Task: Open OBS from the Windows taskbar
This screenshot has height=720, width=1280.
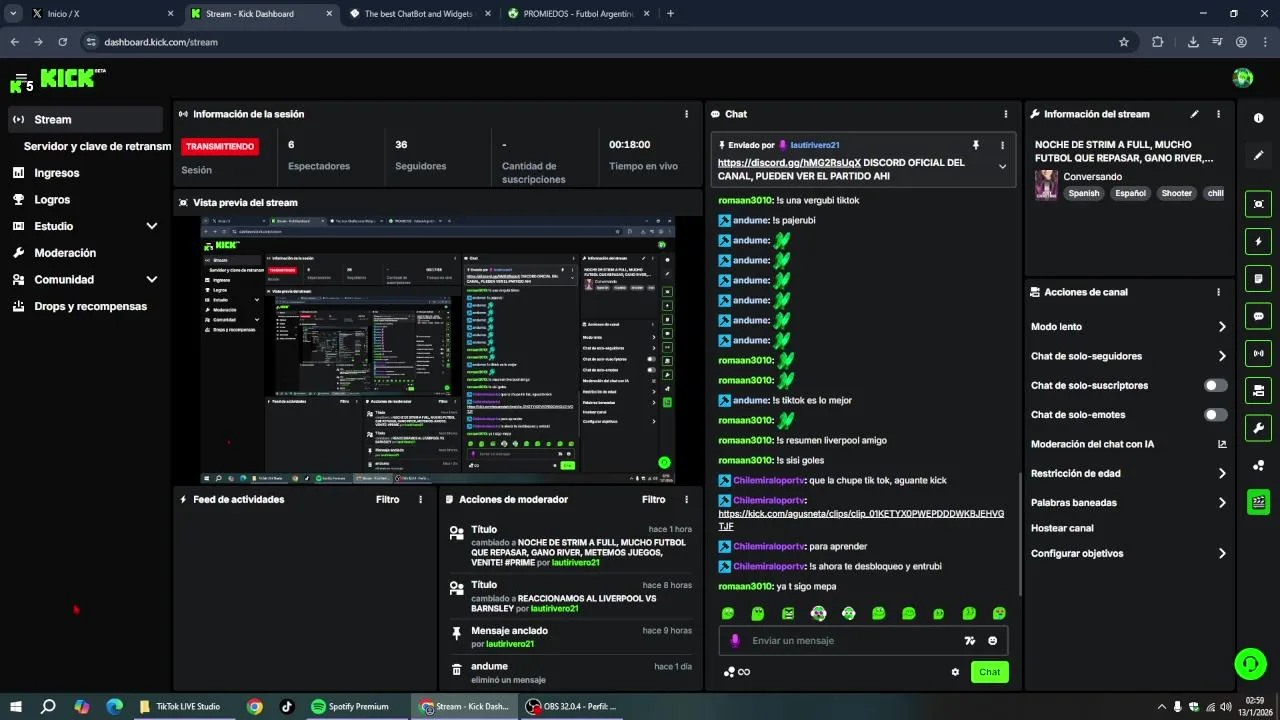Action: pyautogui.click(x=572, y=706)
